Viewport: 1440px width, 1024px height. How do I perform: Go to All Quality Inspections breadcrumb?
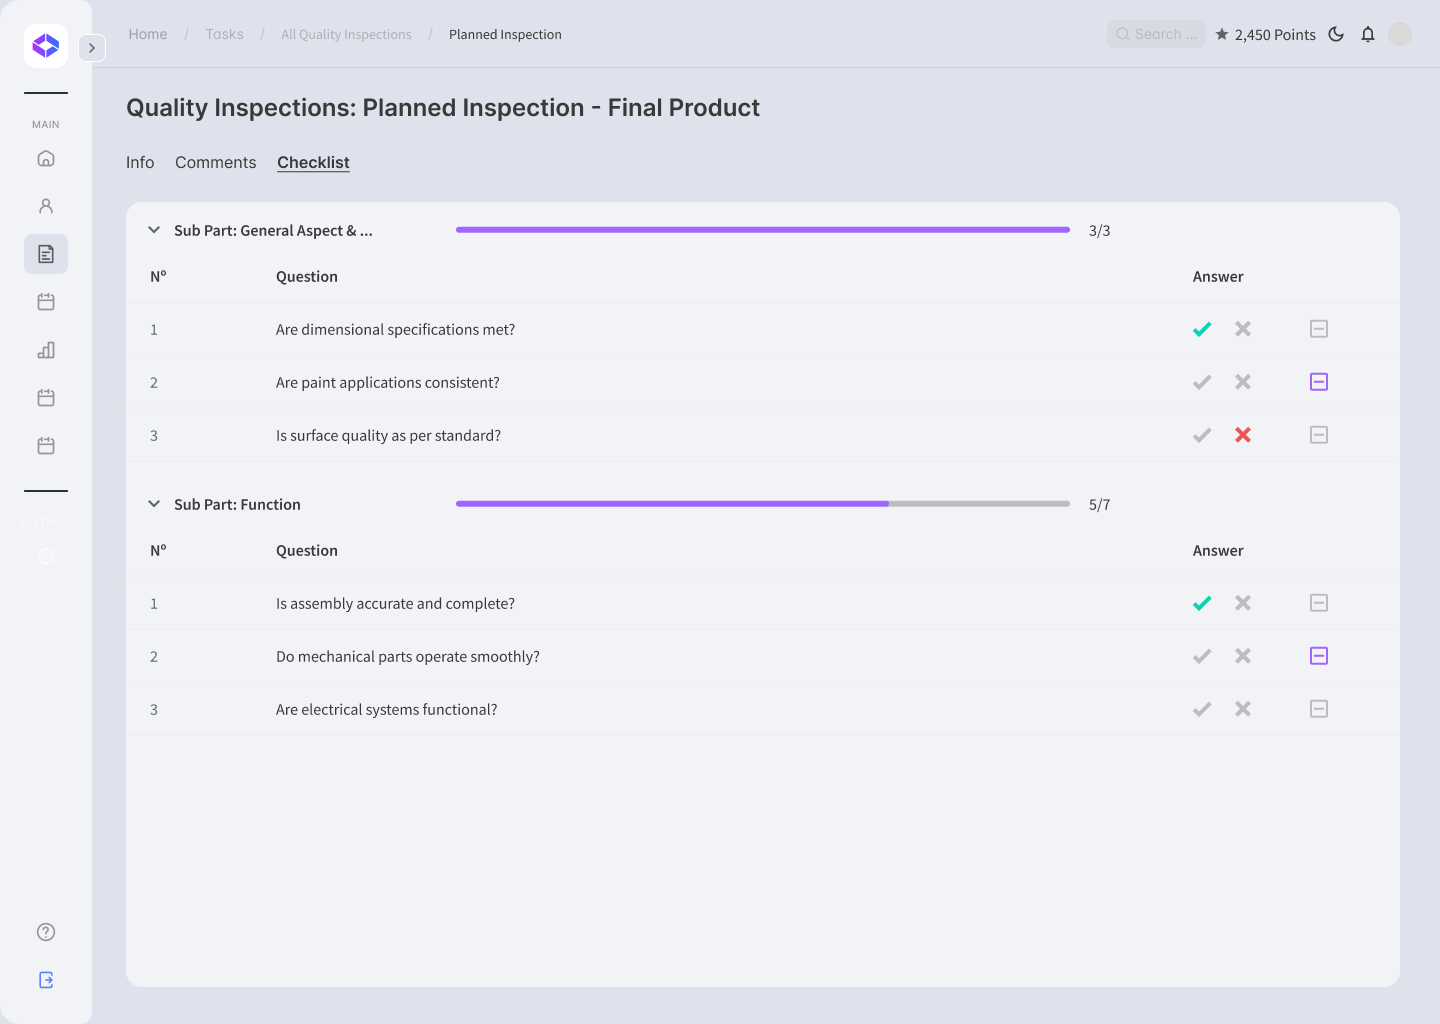(346, 34)
